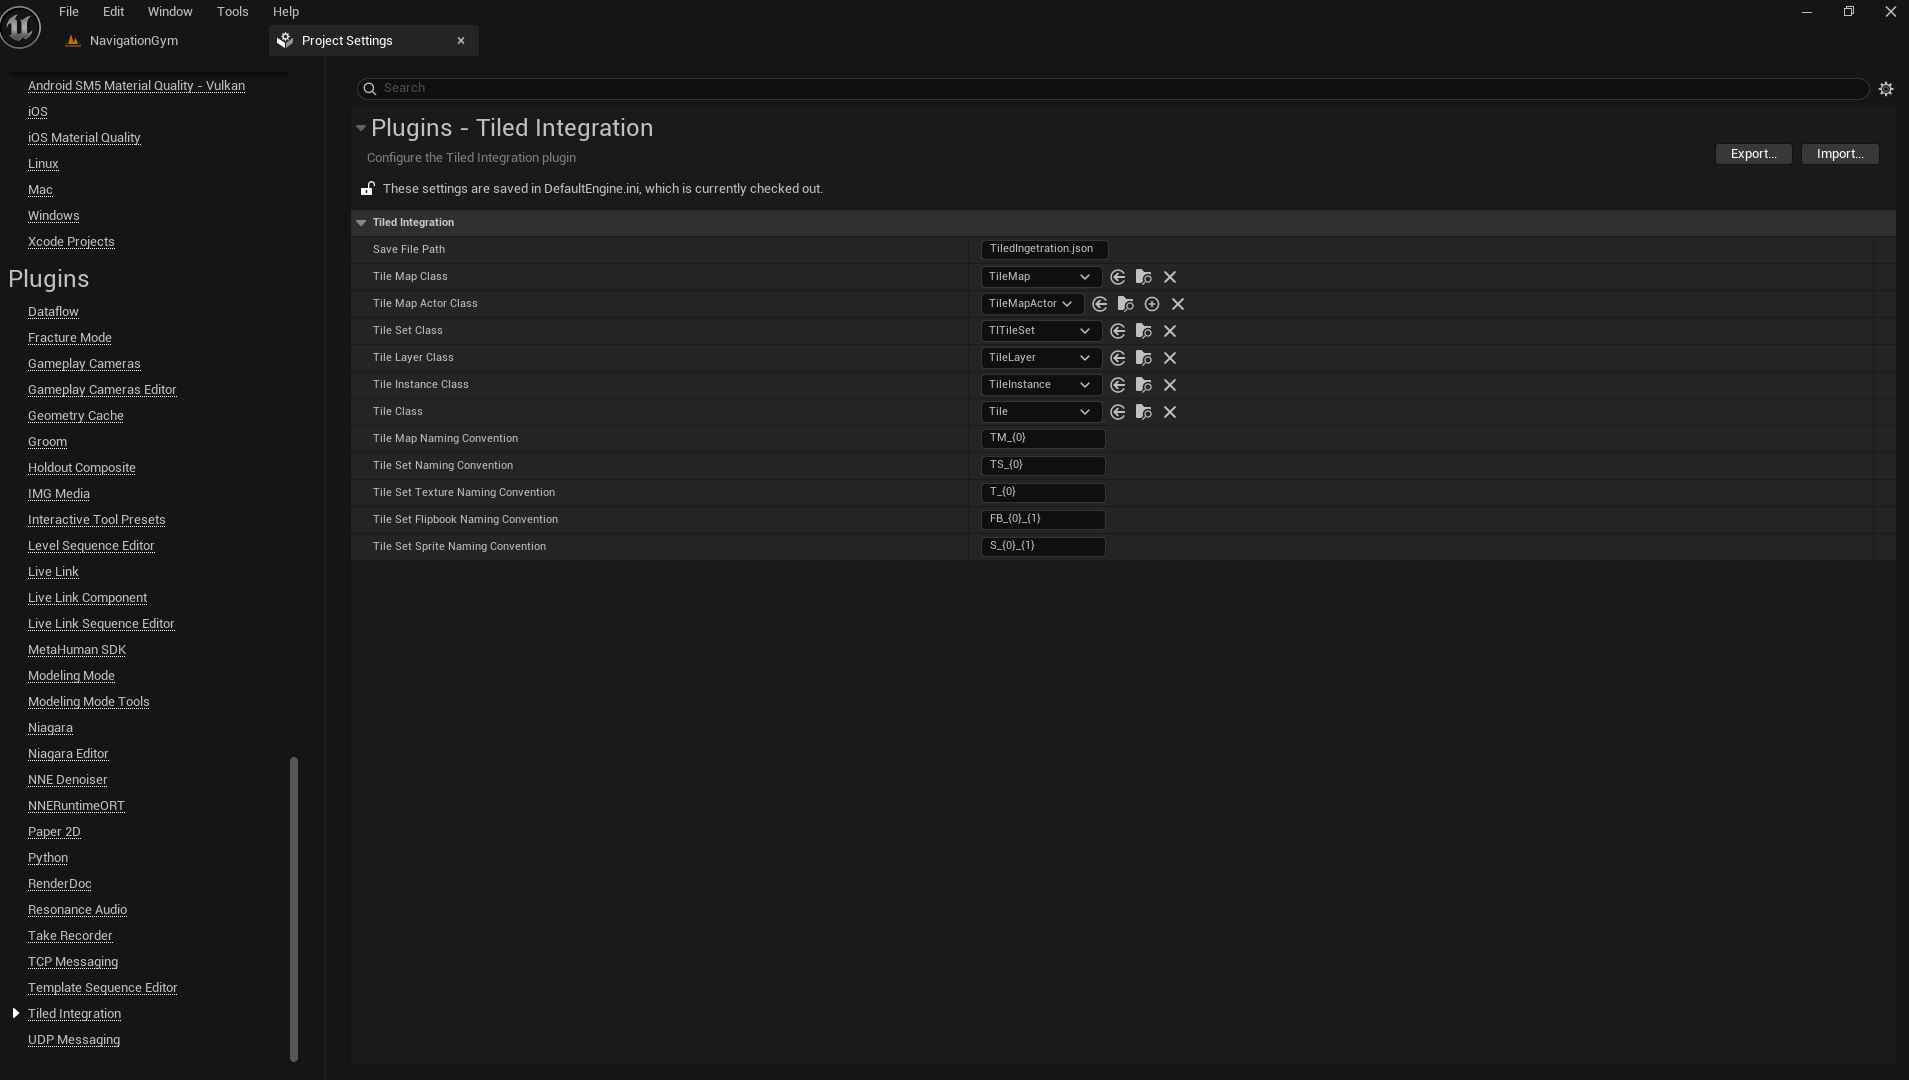The image size is (1909, 1080).
Task: Use selected asset for Tile Map Actor Class
Action: 1100,304
